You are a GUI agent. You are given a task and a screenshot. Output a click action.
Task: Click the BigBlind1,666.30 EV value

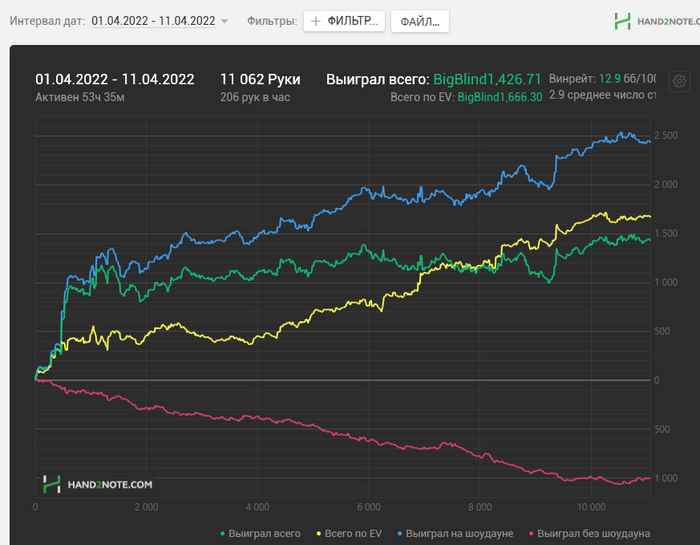click(x=500, y=97)
